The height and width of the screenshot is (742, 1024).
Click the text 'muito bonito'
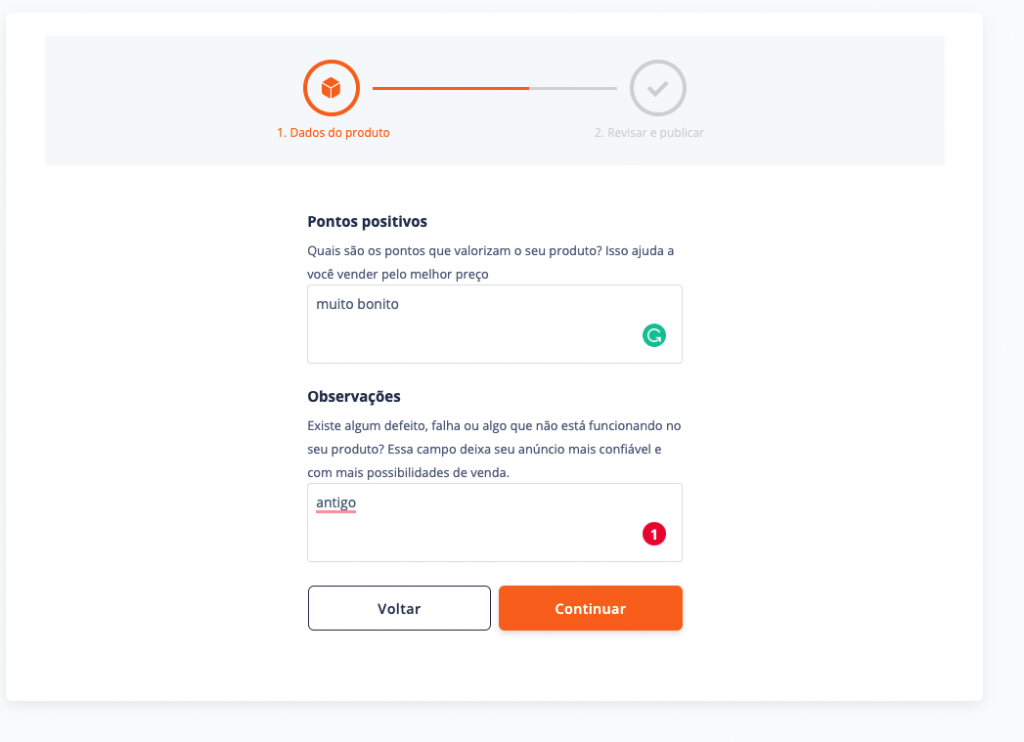357,304
